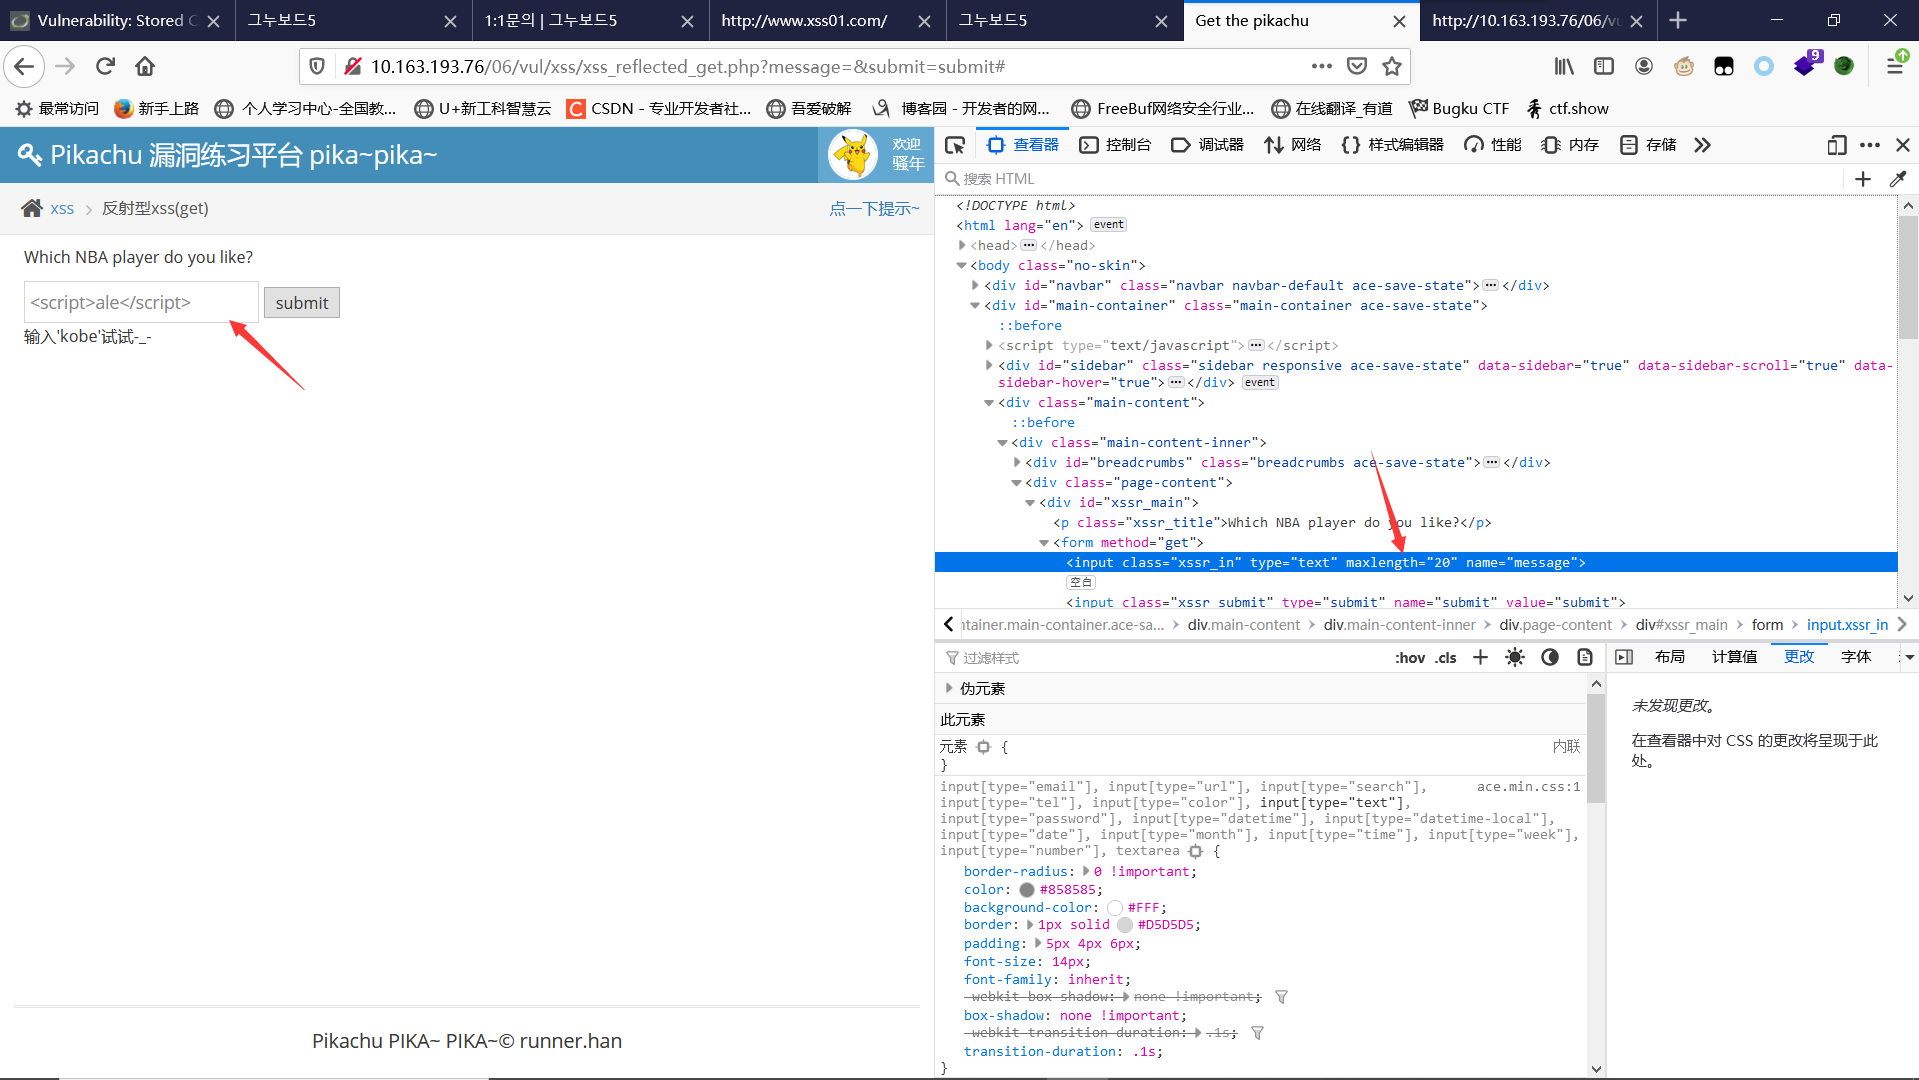
Task: Add a new CSS rule with plus icon
Action: click(1480, 657)
